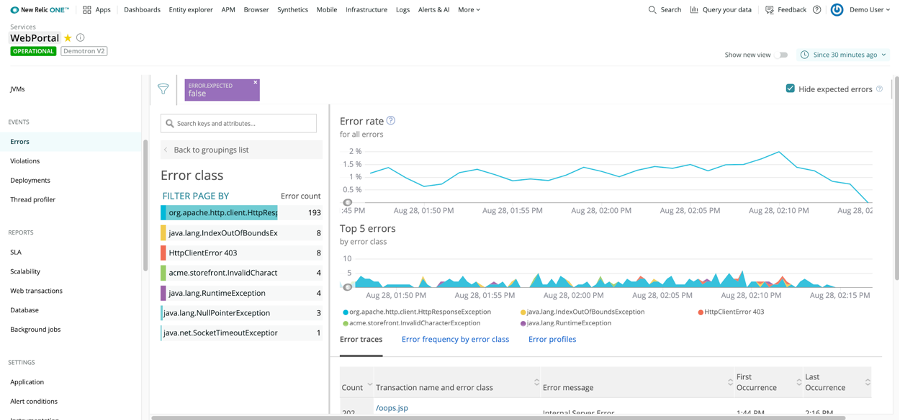Screen dimensions: 899x420
Task: Toggle HttpResponseException series in legend
Action: click(417, 312)
